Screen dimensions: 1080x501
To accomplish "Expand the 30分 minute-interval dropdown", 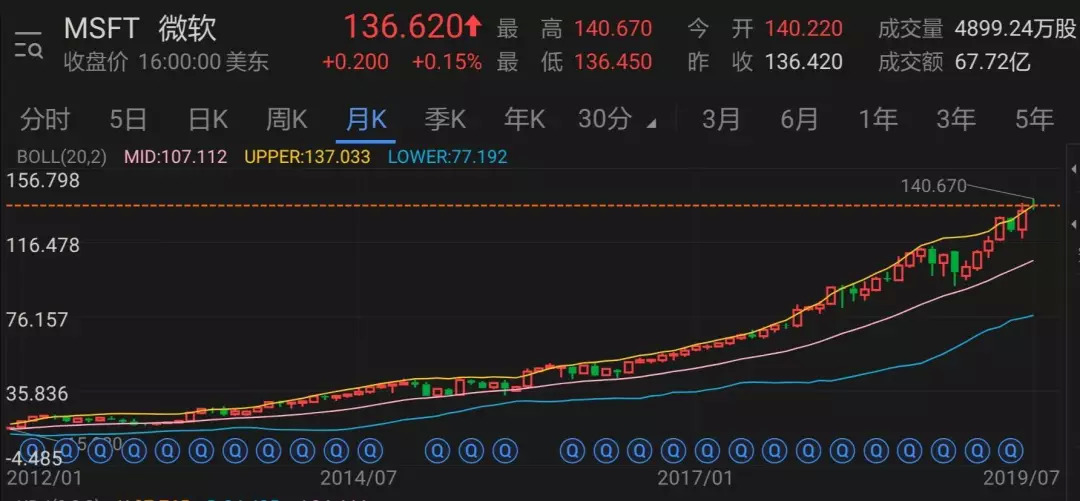I will [616, 120].
